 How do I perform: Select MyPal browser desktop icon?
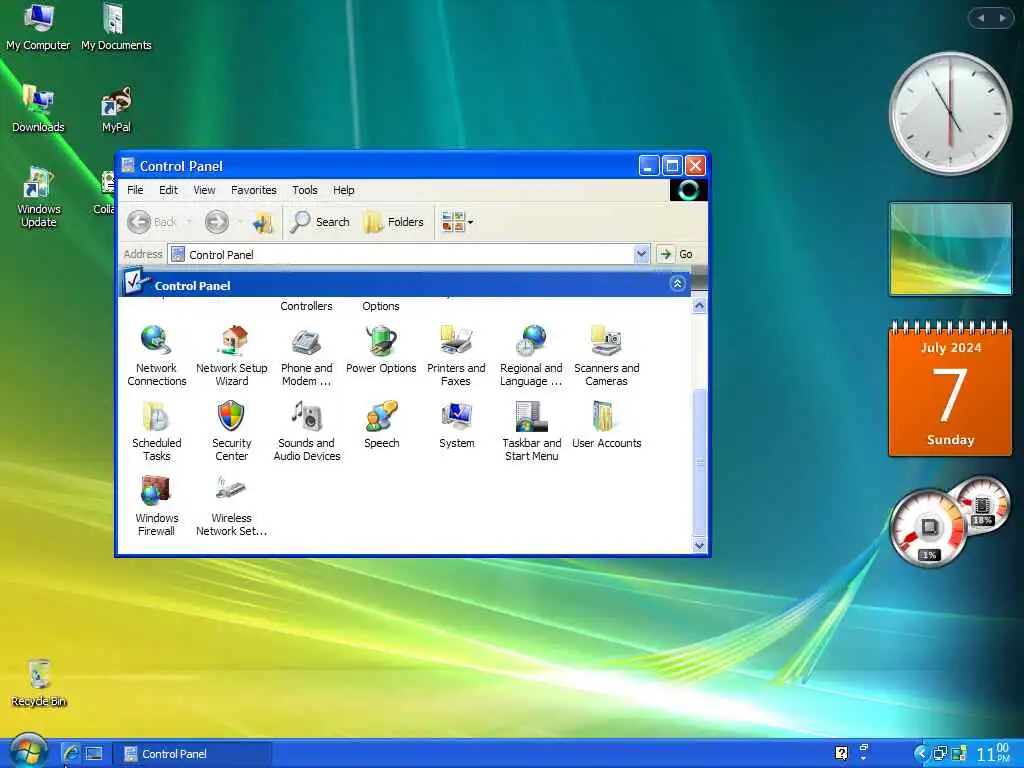click(116, 109)
